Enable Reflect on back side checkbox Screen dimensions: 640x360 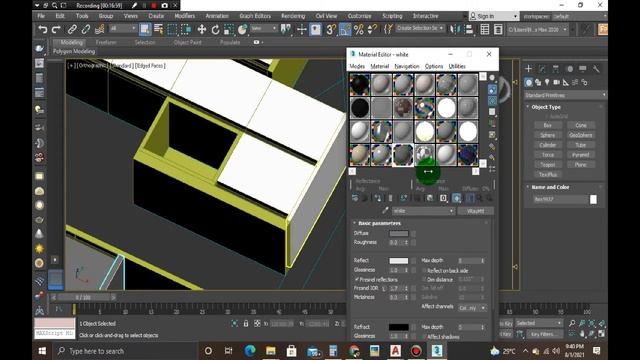(x=424, y=271)
